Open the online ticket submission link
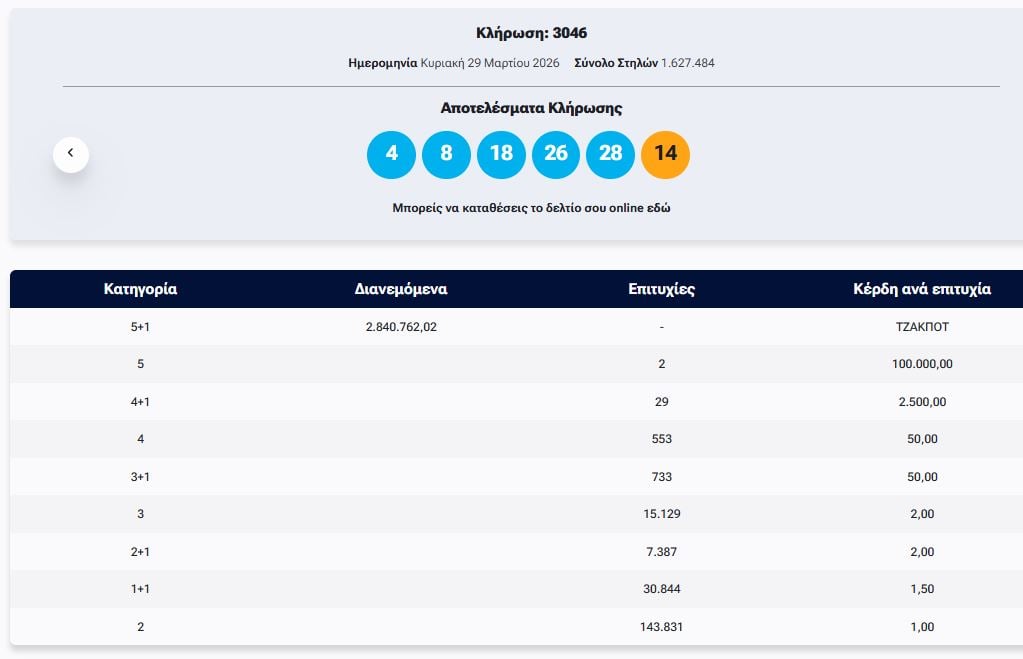 click(531, 208)
